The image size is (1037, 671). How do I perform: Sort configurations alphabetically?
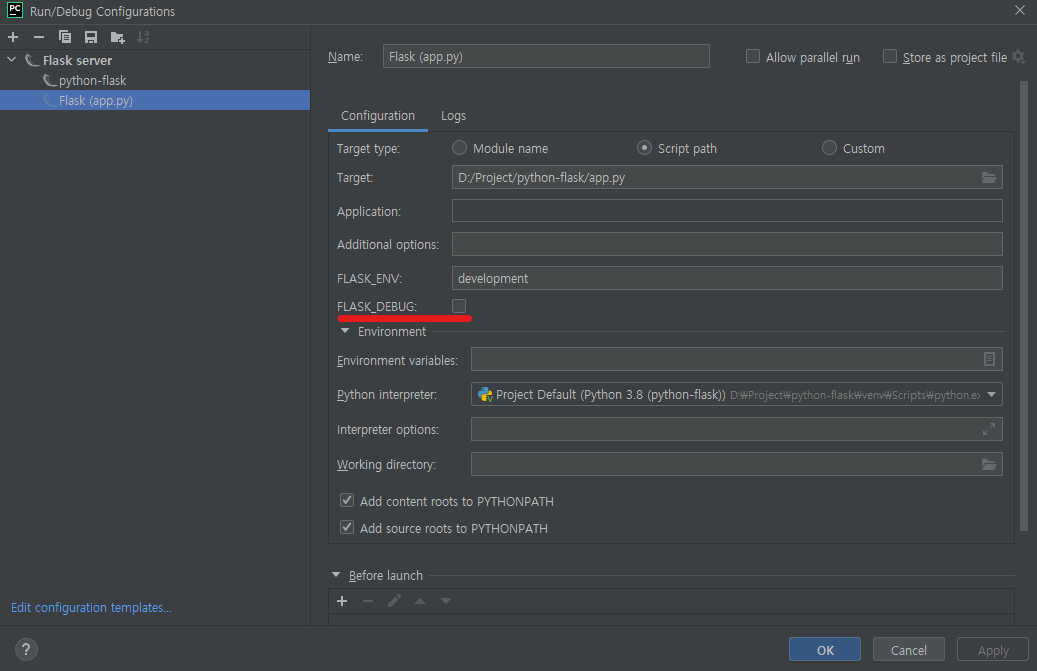point(144,37)
